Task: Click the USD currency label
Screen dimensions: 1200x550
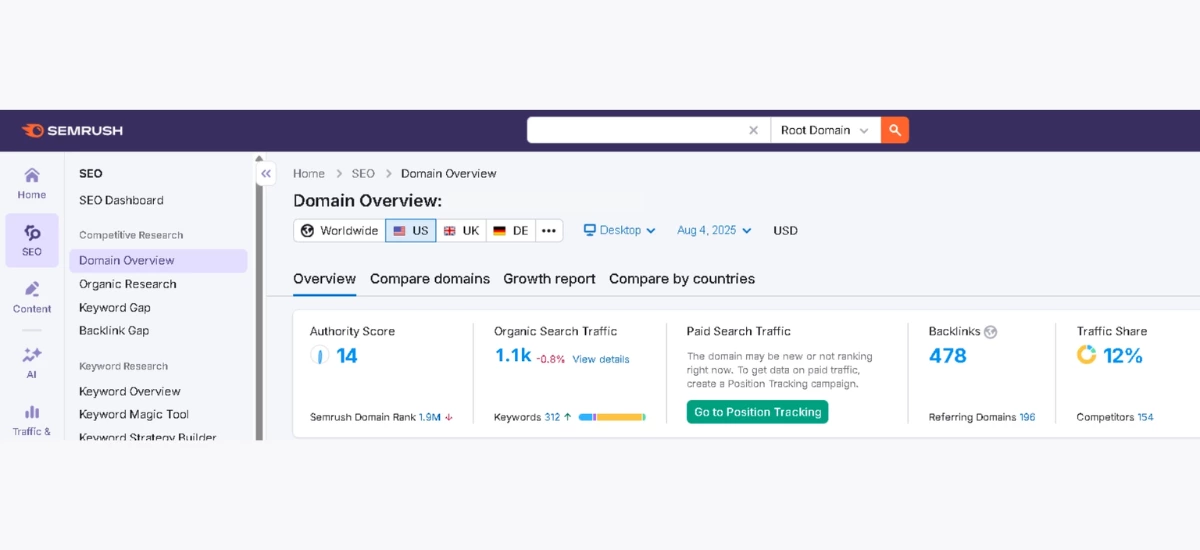Action: click(786, 230)
